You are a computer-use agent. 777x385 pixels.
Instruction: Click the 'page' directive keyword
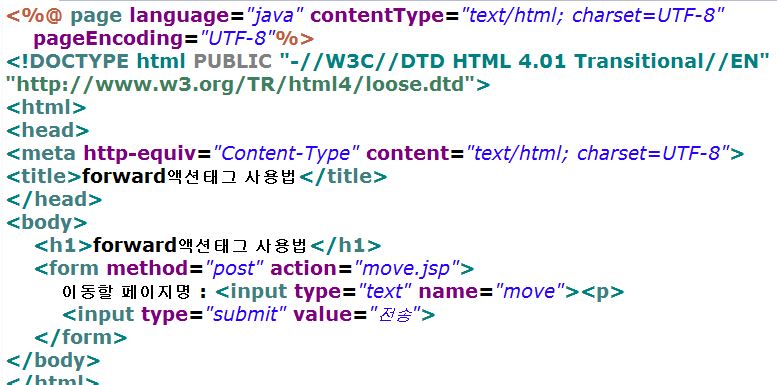click(96, 17)
